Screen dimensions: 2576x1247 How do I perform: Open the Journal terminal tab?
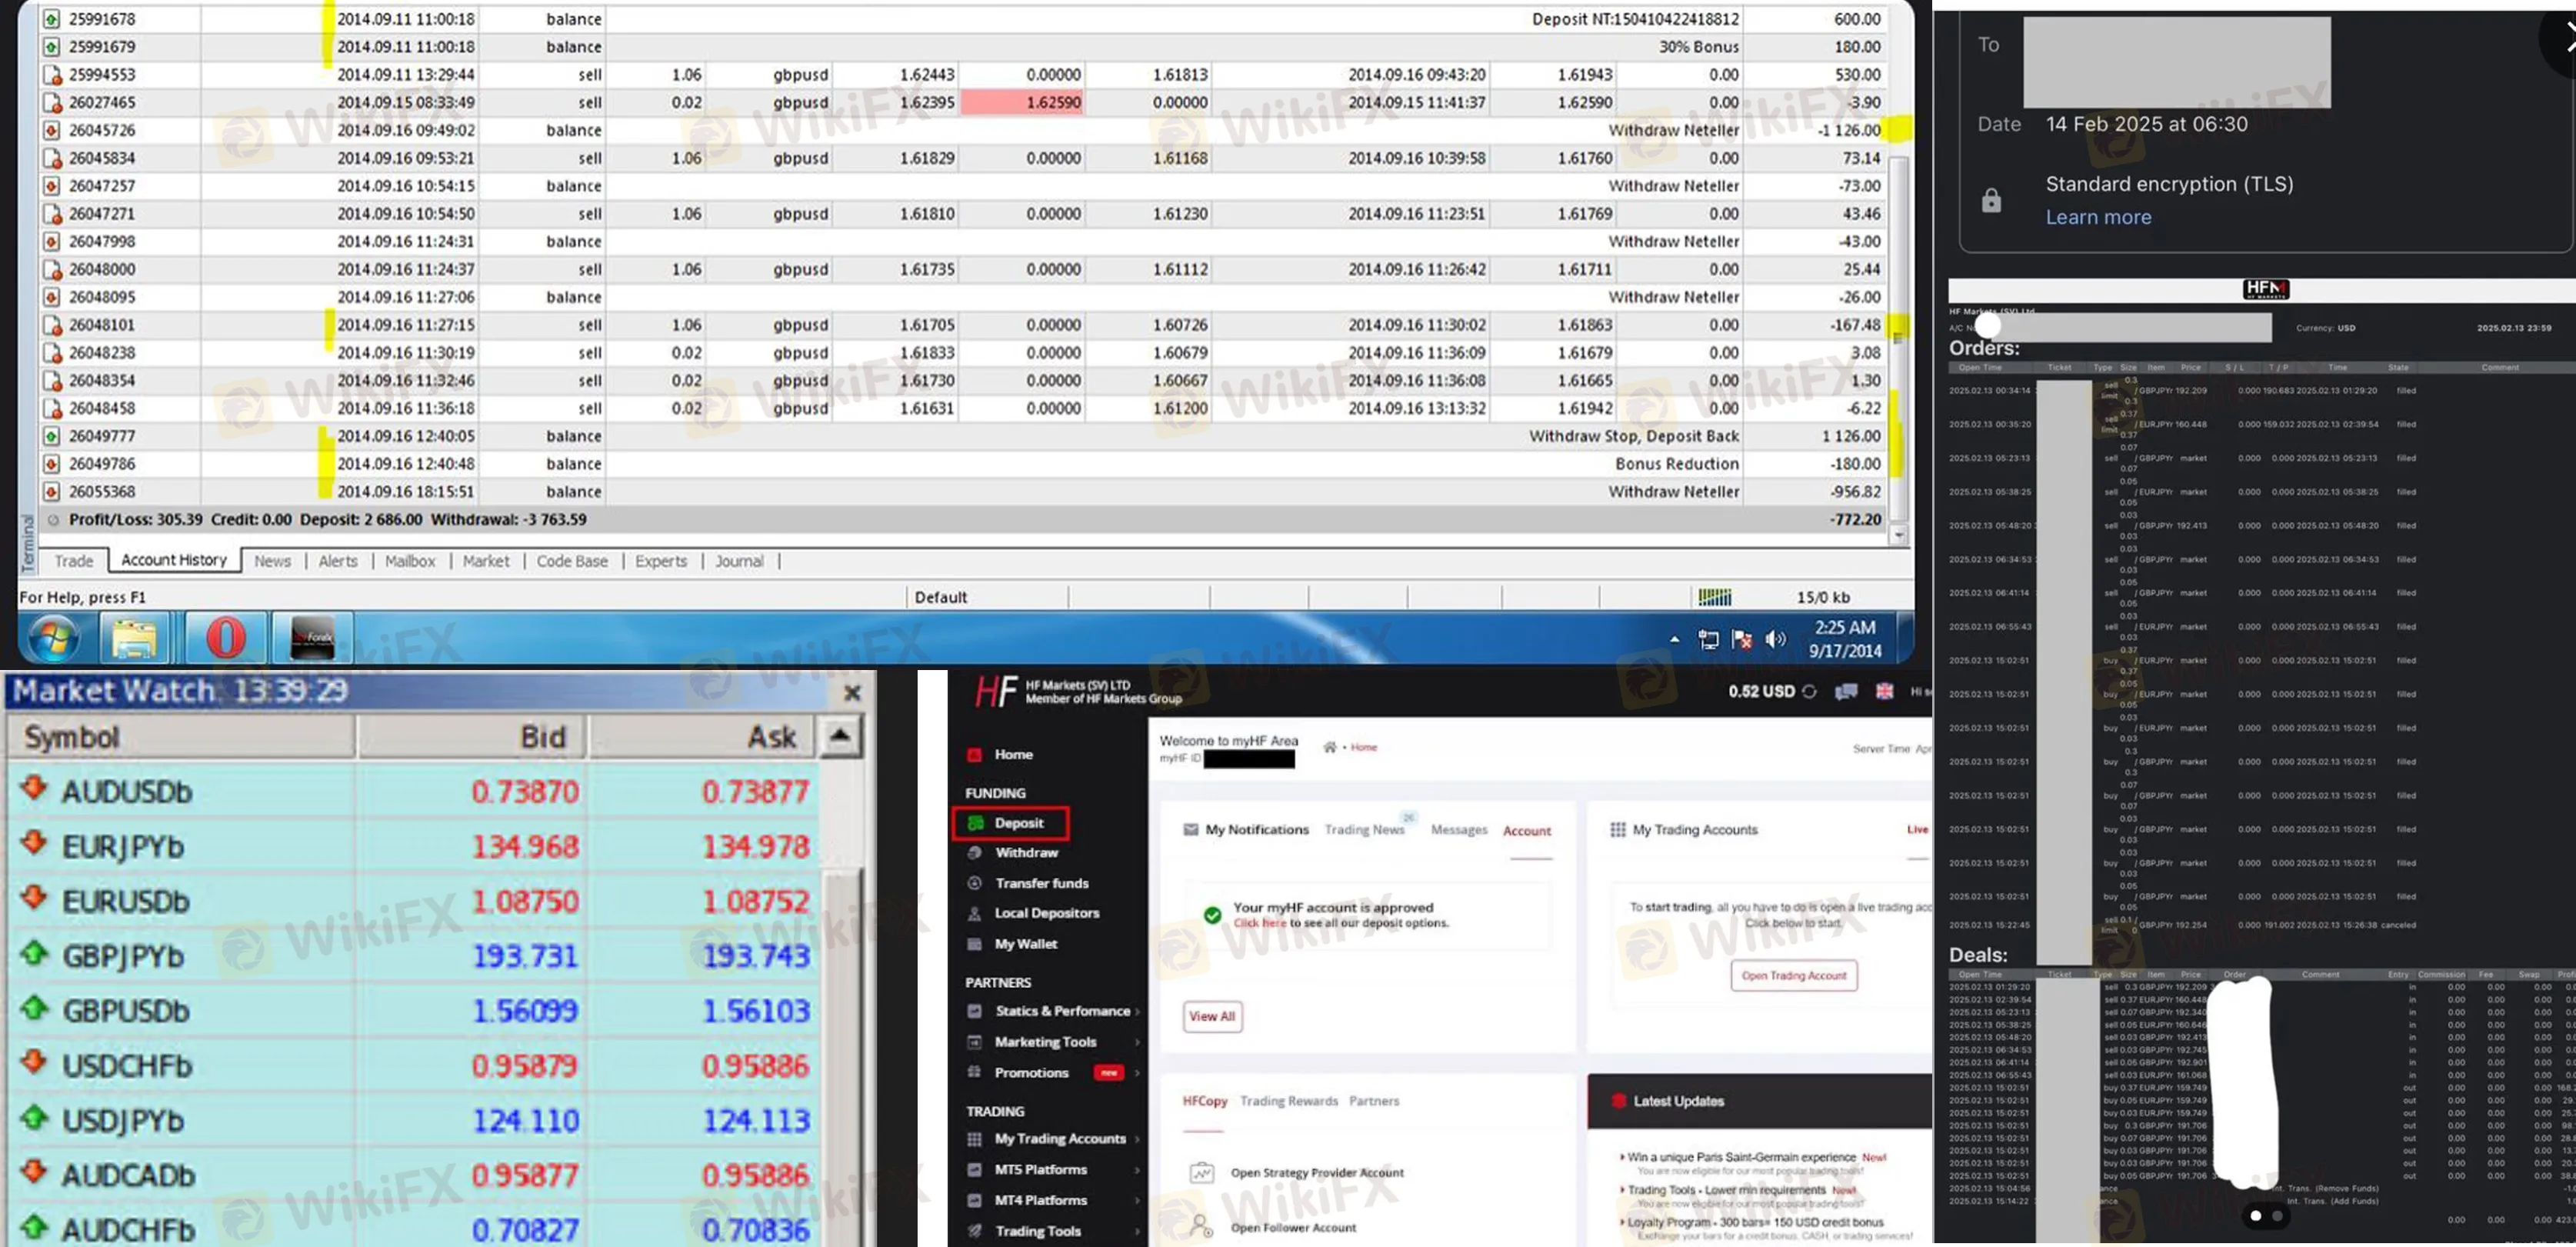coord(738,561)
